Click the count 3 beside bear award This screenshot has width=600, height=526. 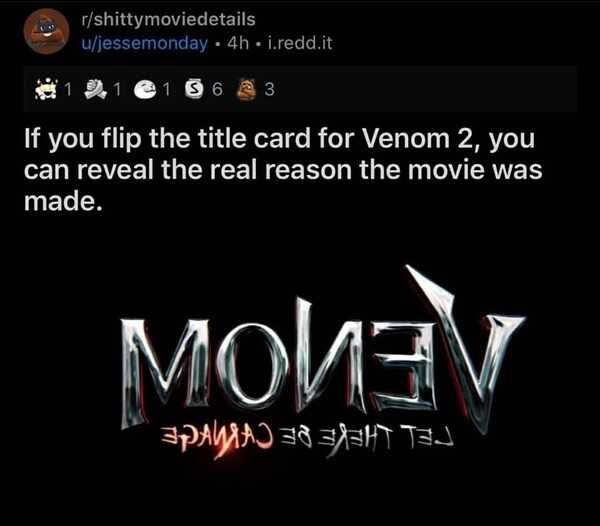click(269, 90)
